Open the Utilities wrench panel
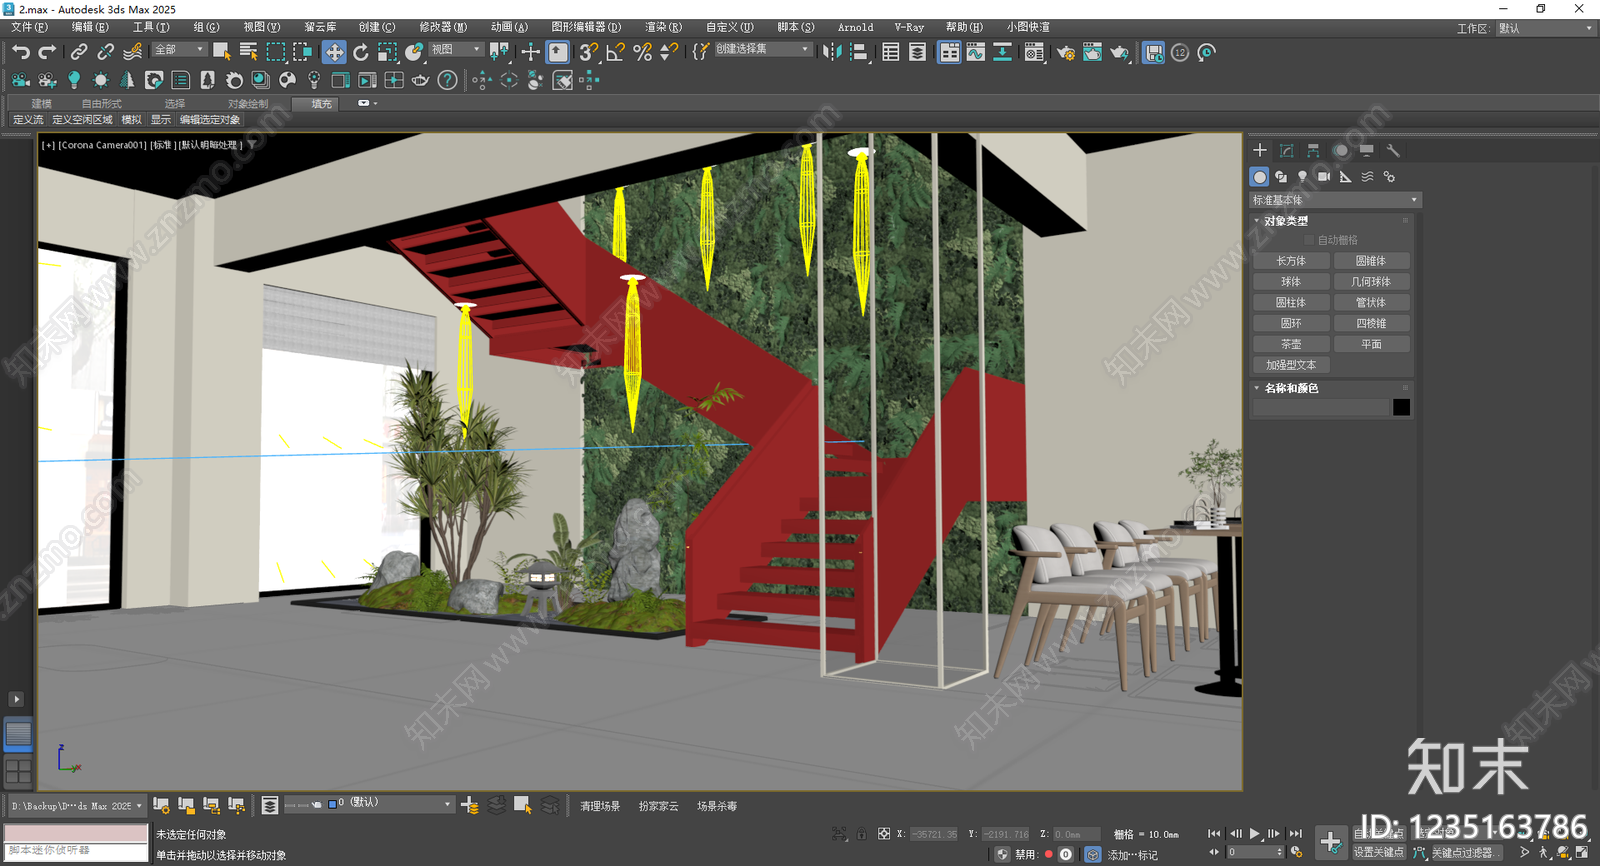 [x=1393, y=150]
